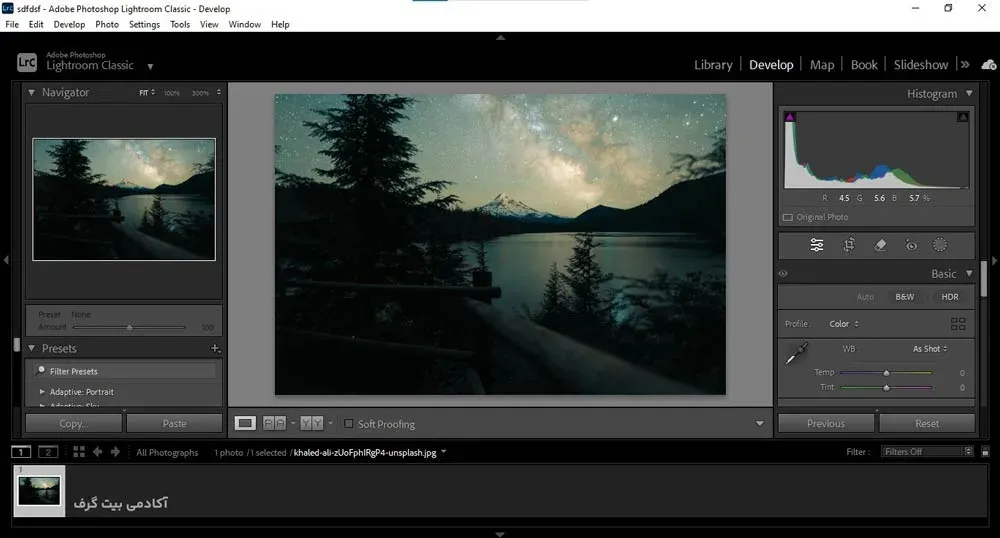The image size is (1000, 538).
Task: Switch to the Book module
Action: pos(864,64)
